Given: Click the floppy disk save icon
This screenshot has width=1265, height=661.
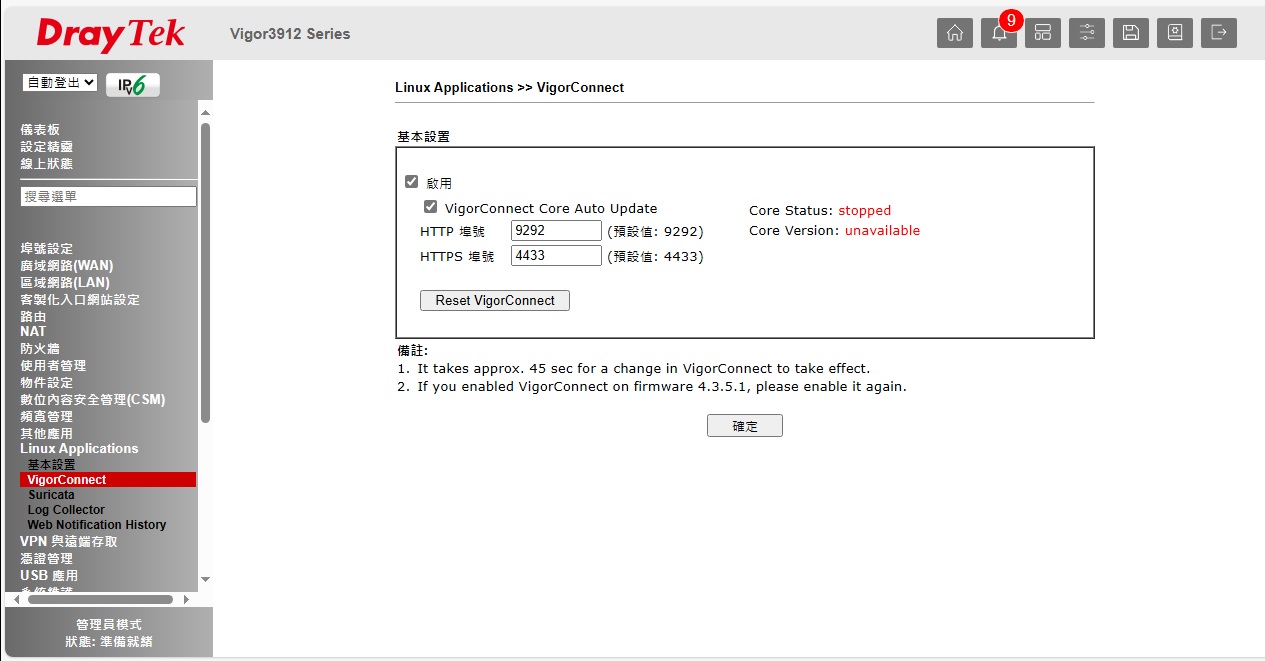Looking at the screenshot, I should pyautogui.click(x=1130, y=33).
